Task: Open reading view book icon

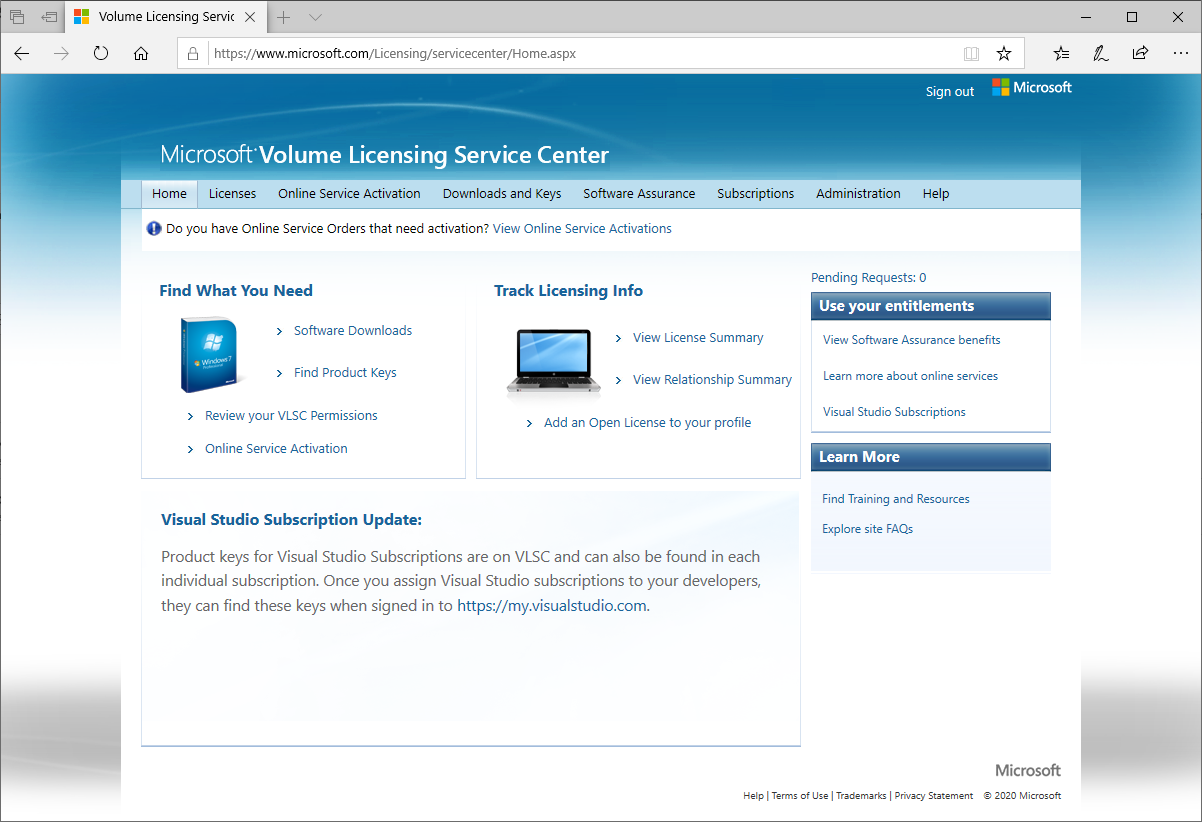Action: coord(970,54)
